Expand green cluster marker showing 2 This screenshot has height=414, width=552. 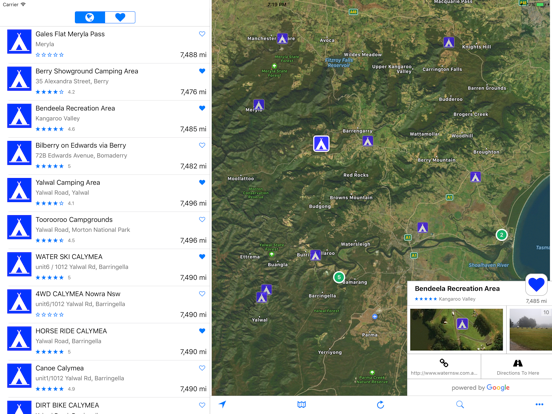click(x=502, y=235)
